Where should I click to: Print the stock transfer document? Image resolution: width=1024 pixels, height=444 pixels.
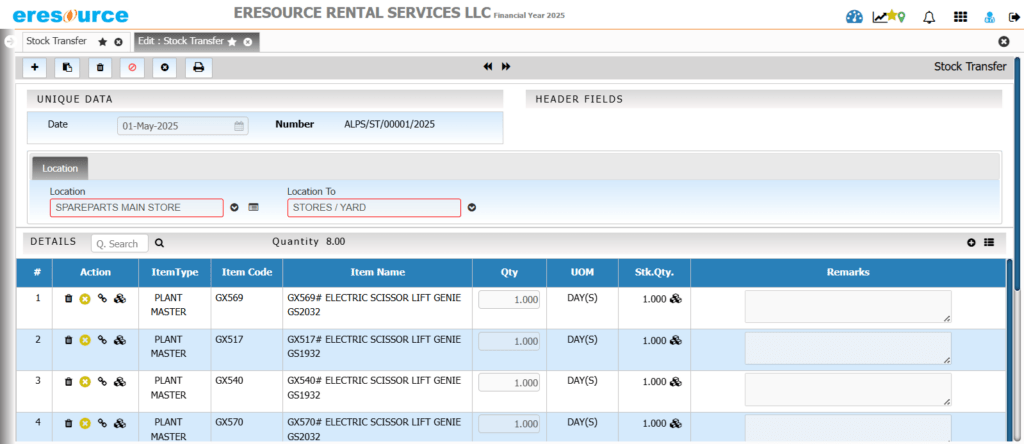198,68
